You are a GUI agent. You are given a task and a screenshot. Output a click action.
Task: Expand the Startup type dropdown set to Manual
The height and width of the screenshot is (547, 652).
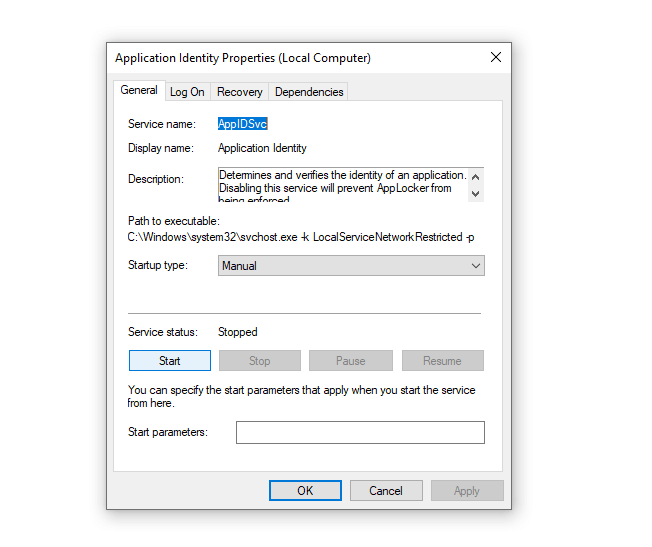[351, 265]
